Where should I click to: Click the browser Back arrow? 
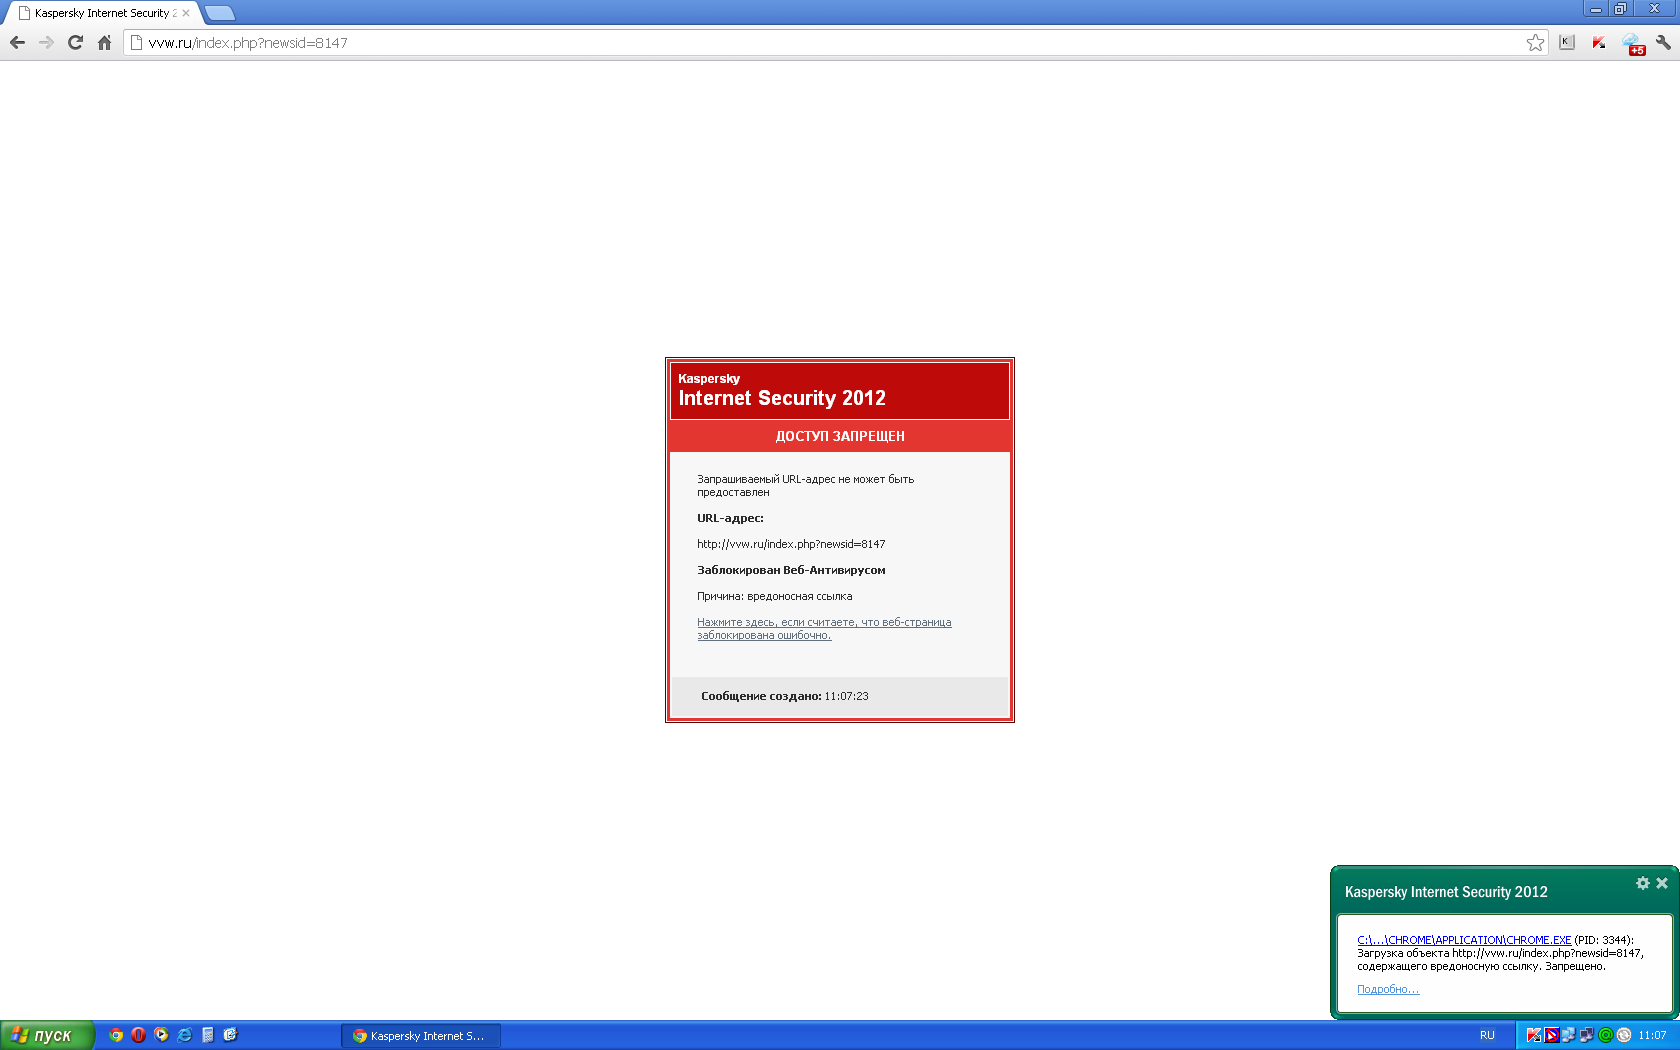click(17, 42)
